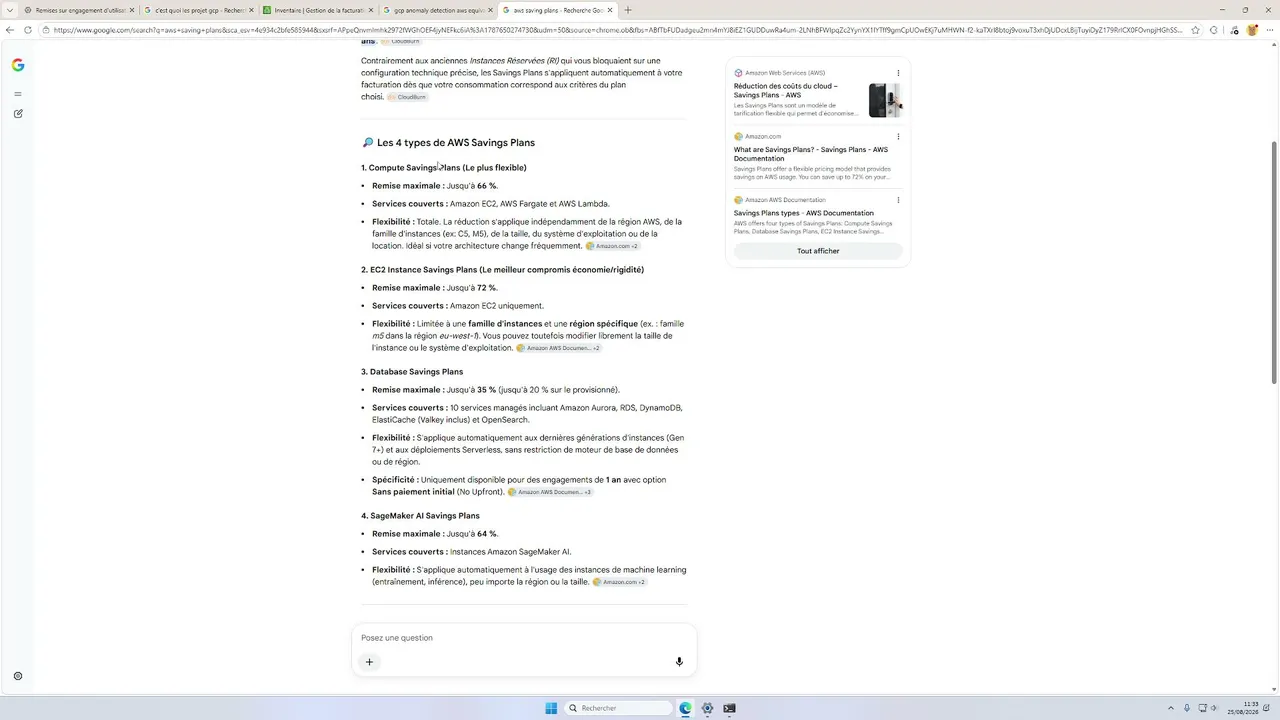Click the '3. Database Savings Plans' heading

(x=412, y=372)
